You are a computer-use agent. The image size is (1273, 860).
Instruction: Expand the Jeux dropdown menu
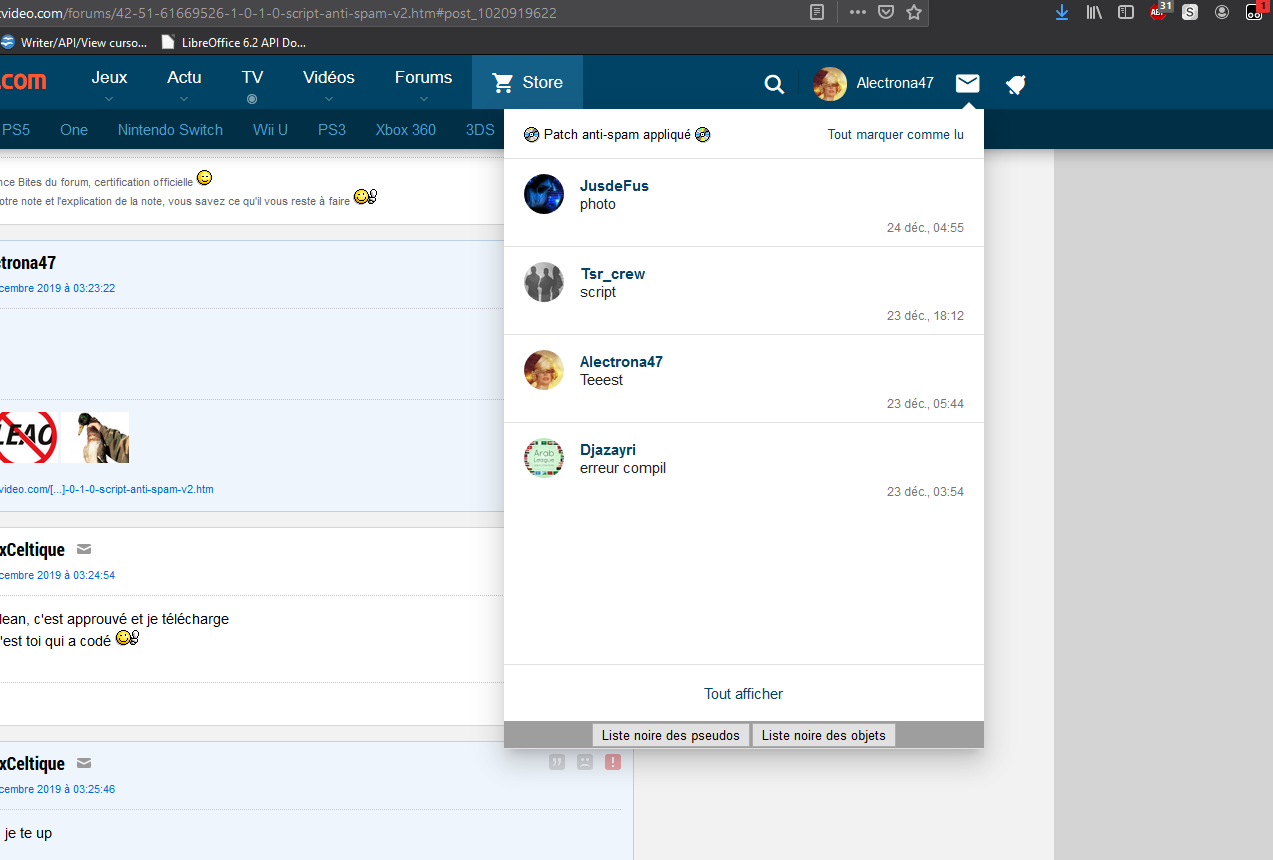[109, 84]
